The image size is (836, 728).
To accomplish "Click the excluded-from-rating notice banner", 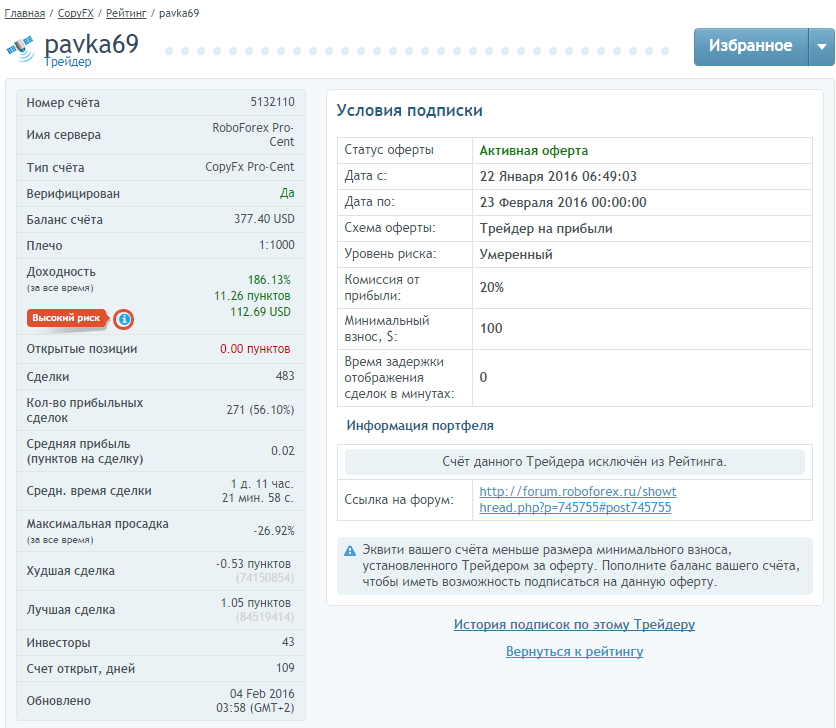I will (x=575, y=462).
